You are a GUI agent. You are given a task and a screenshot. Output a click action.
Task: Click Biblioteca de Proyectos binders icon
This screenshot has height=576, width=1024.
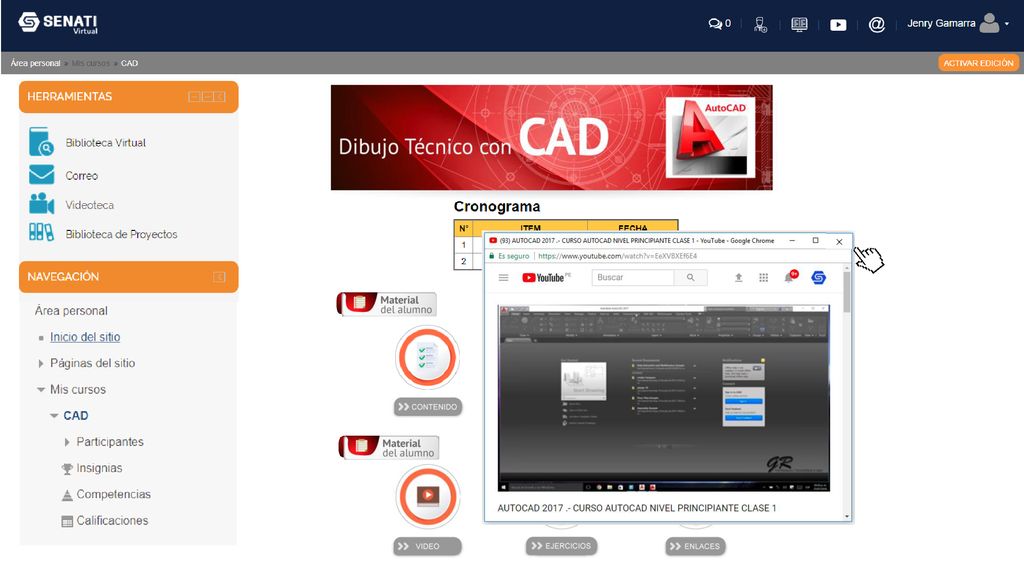[41, 232]
